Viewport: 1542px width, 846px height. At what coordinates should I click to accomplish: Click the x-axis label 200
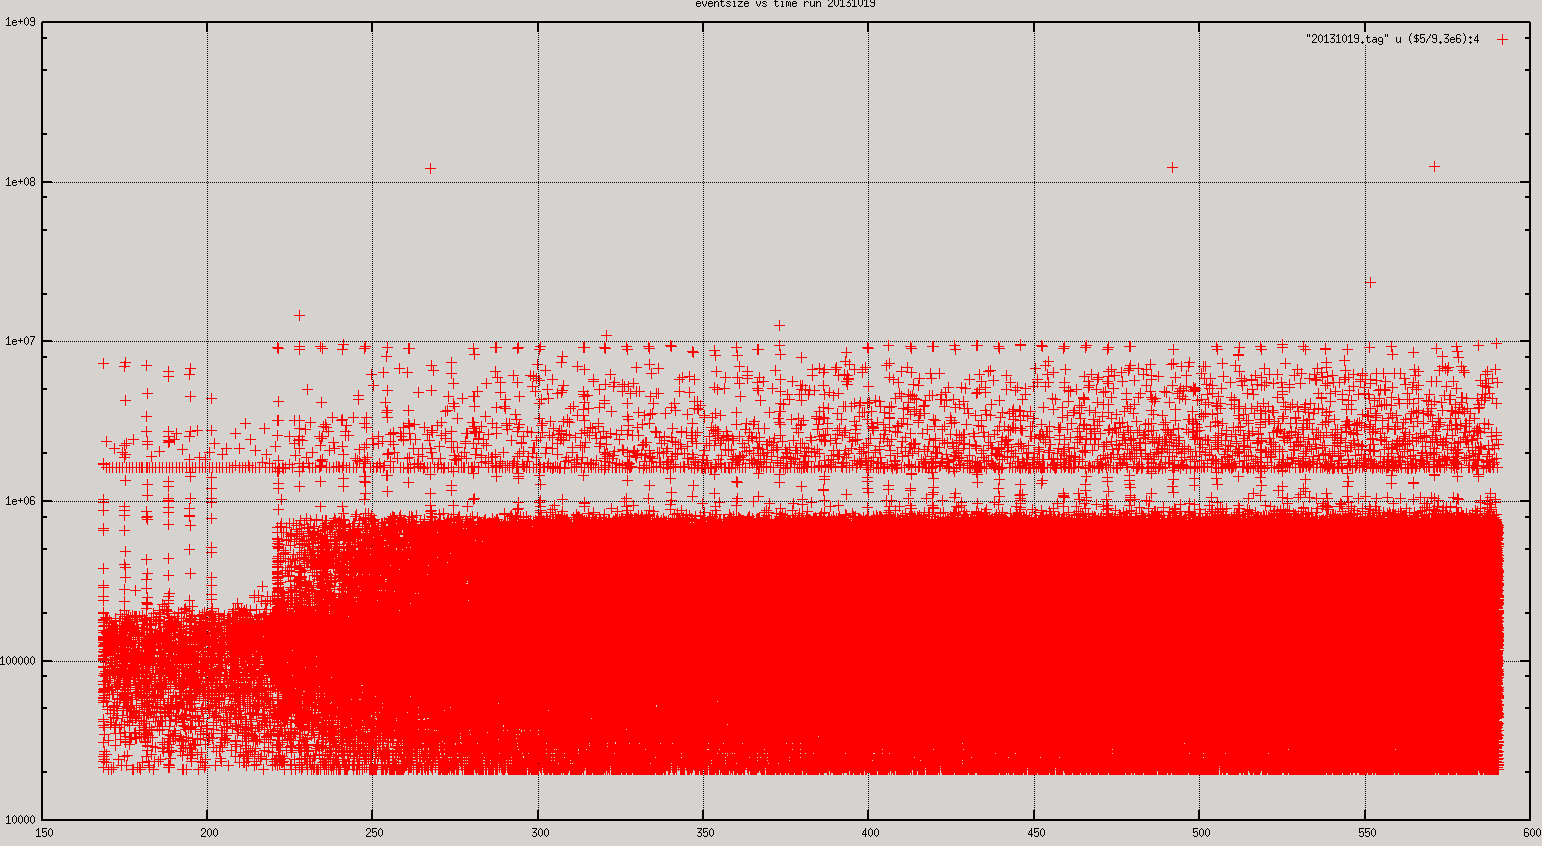click(208, 832)
